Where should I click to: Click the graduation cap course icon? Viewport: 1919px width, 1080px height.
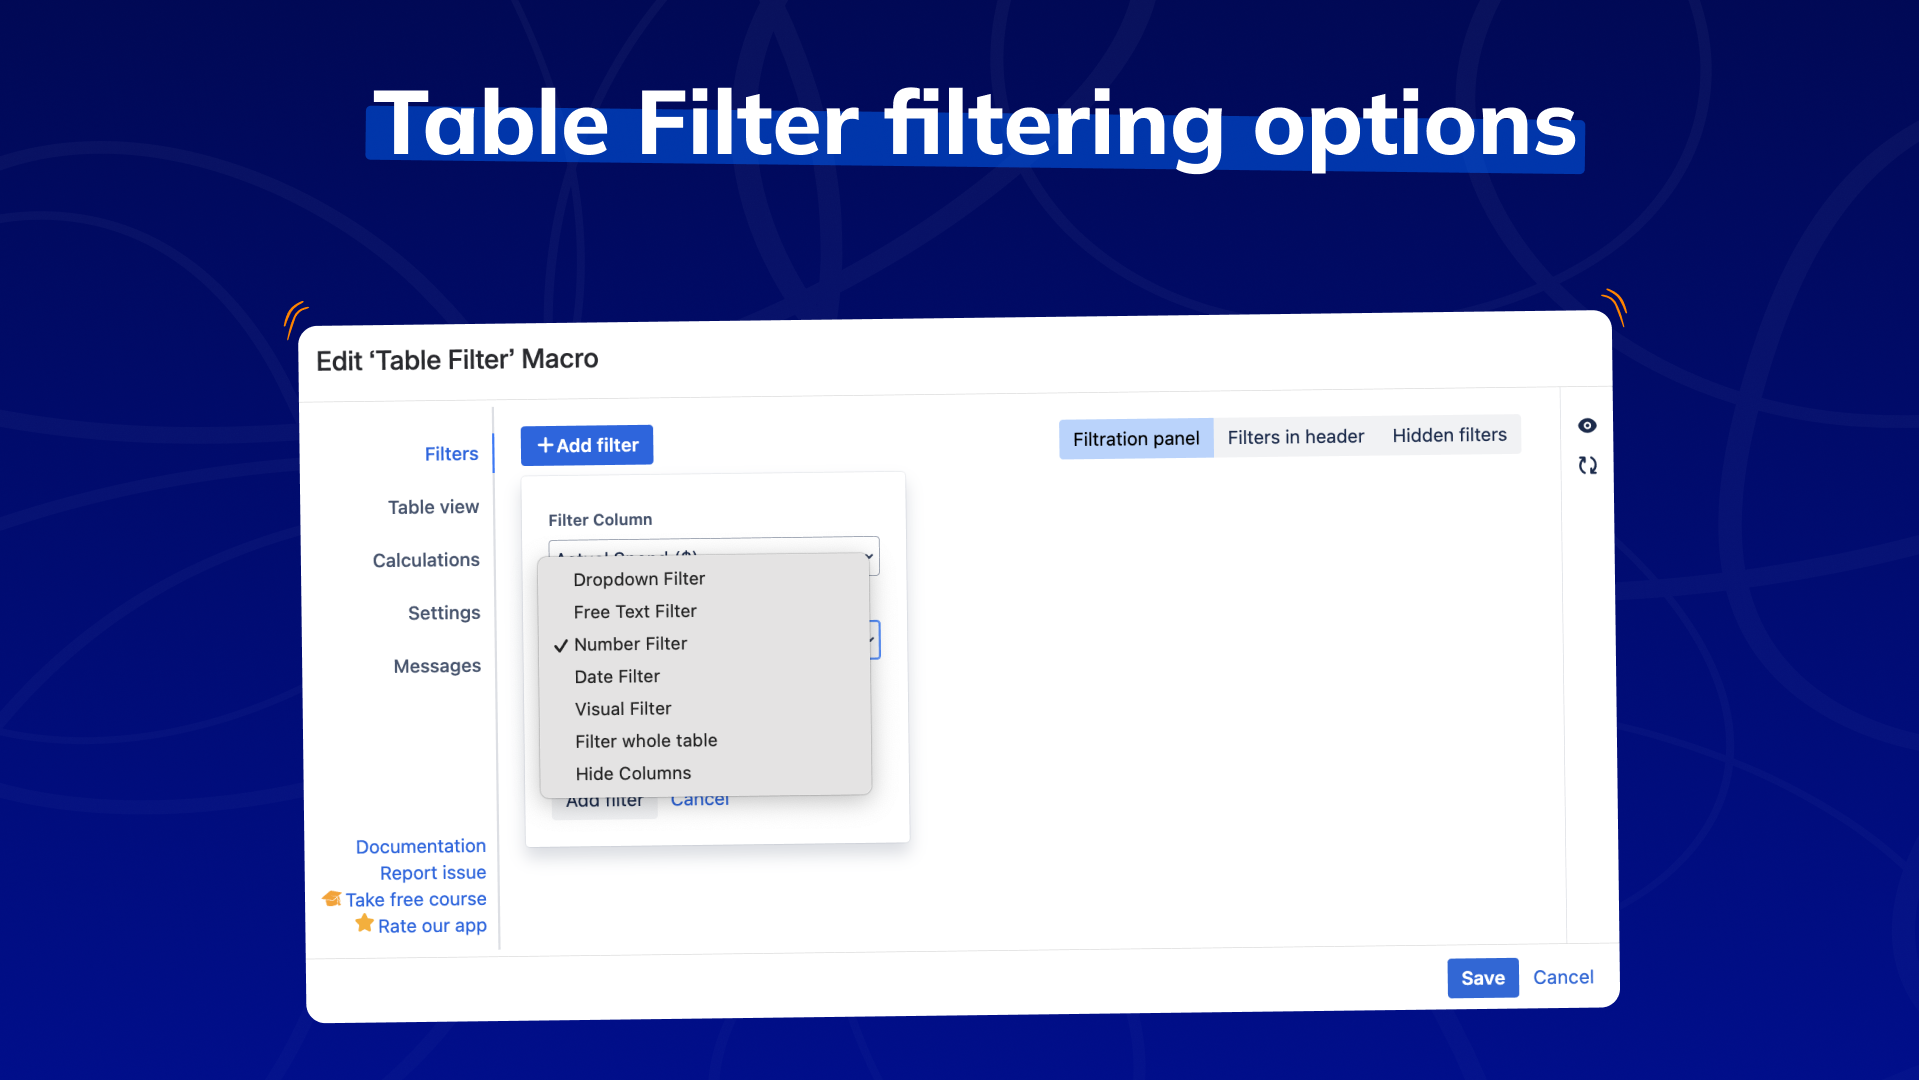pos(332,899)
